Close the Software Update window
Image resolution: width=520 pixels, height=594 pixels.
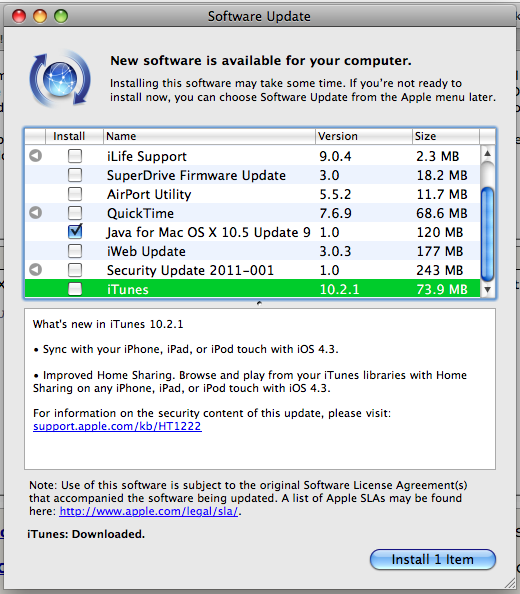pos(19,16)
